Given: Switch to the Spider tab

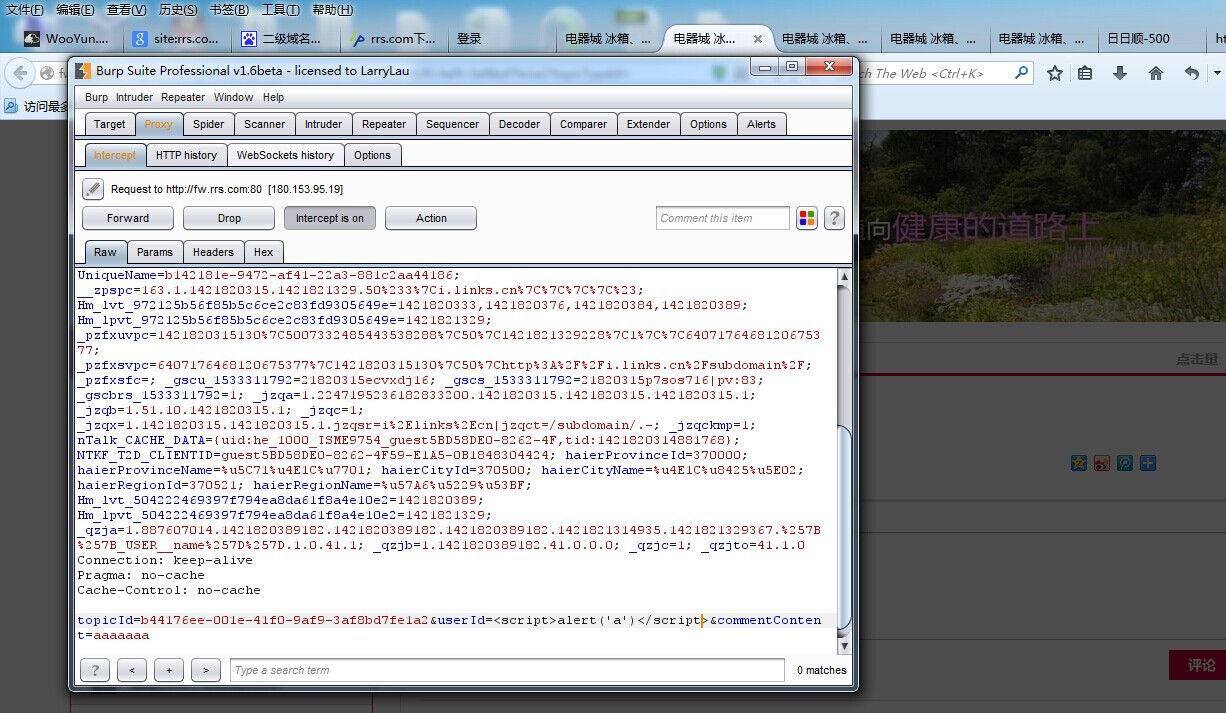Looking at the screenshot, I should point(209,124).
